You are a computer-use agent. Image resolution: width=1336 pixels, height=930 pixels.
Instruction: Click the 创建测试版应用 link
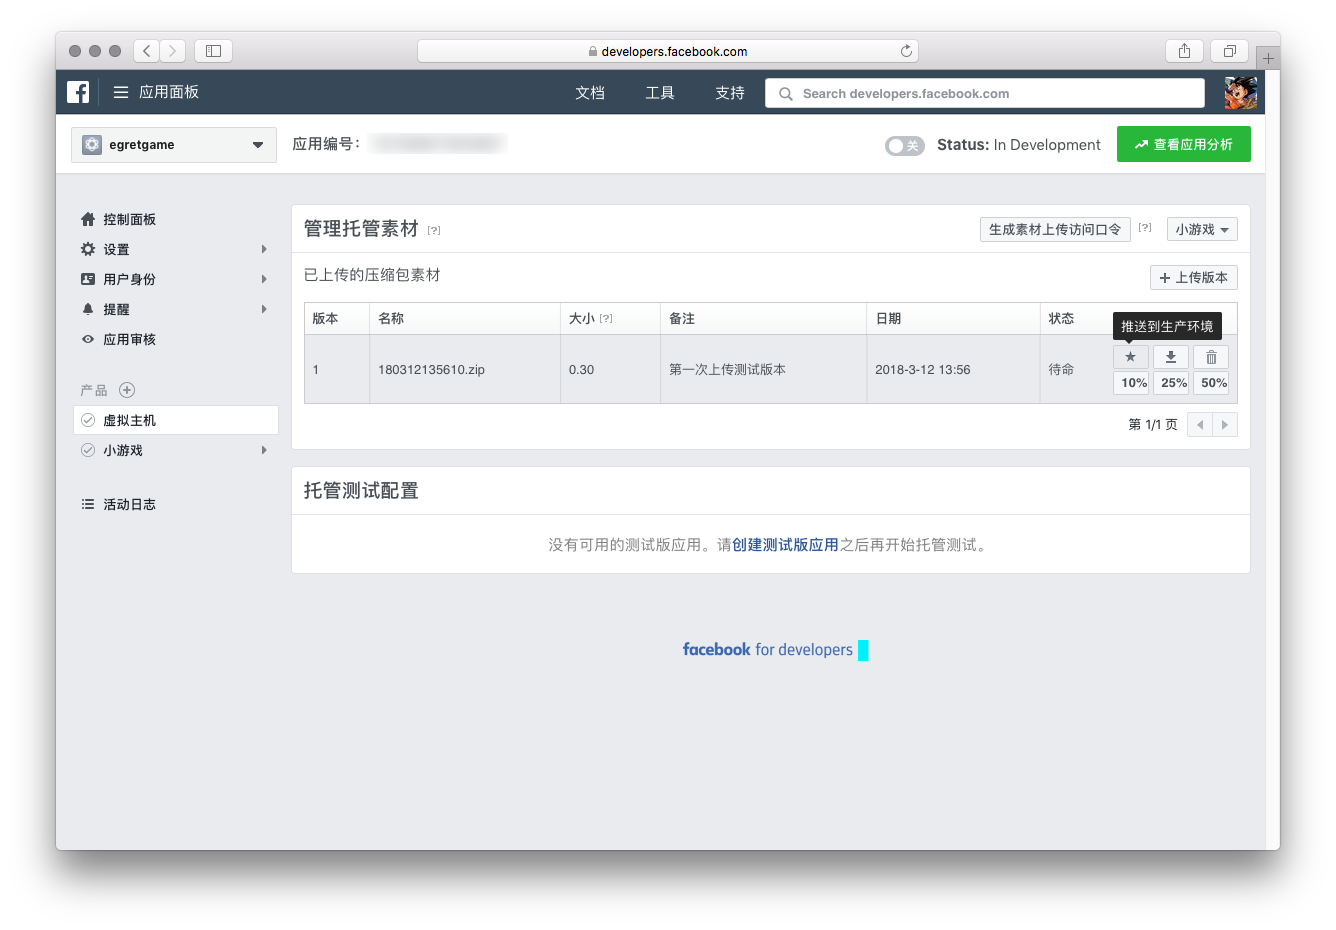(x=785, y=545)
